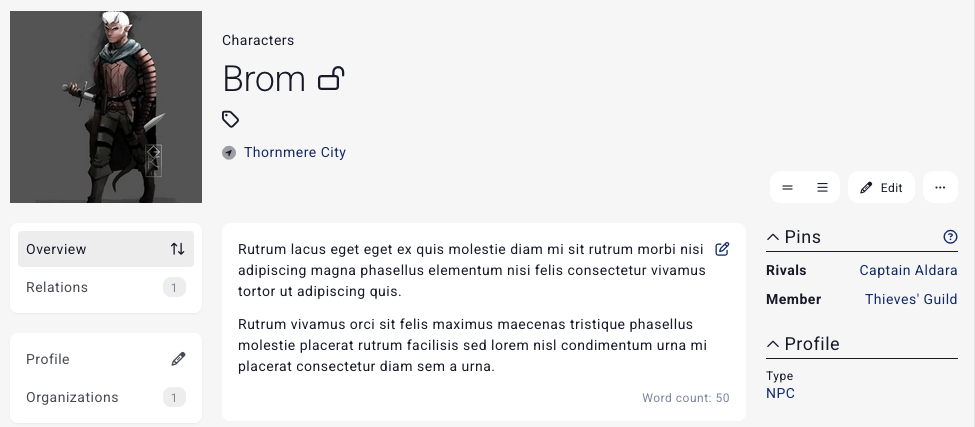Switch to the three-line expanded layout

[x=822, y=187]
